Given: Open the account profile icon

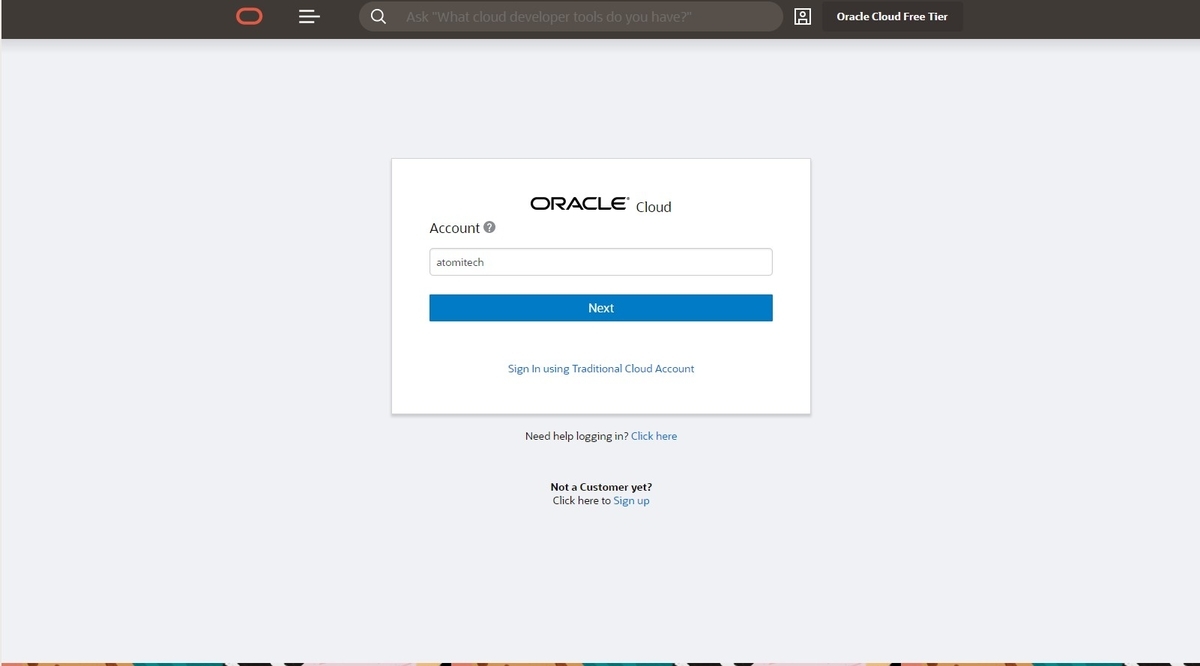Looking at the screenshot, I should click(802, 17).
